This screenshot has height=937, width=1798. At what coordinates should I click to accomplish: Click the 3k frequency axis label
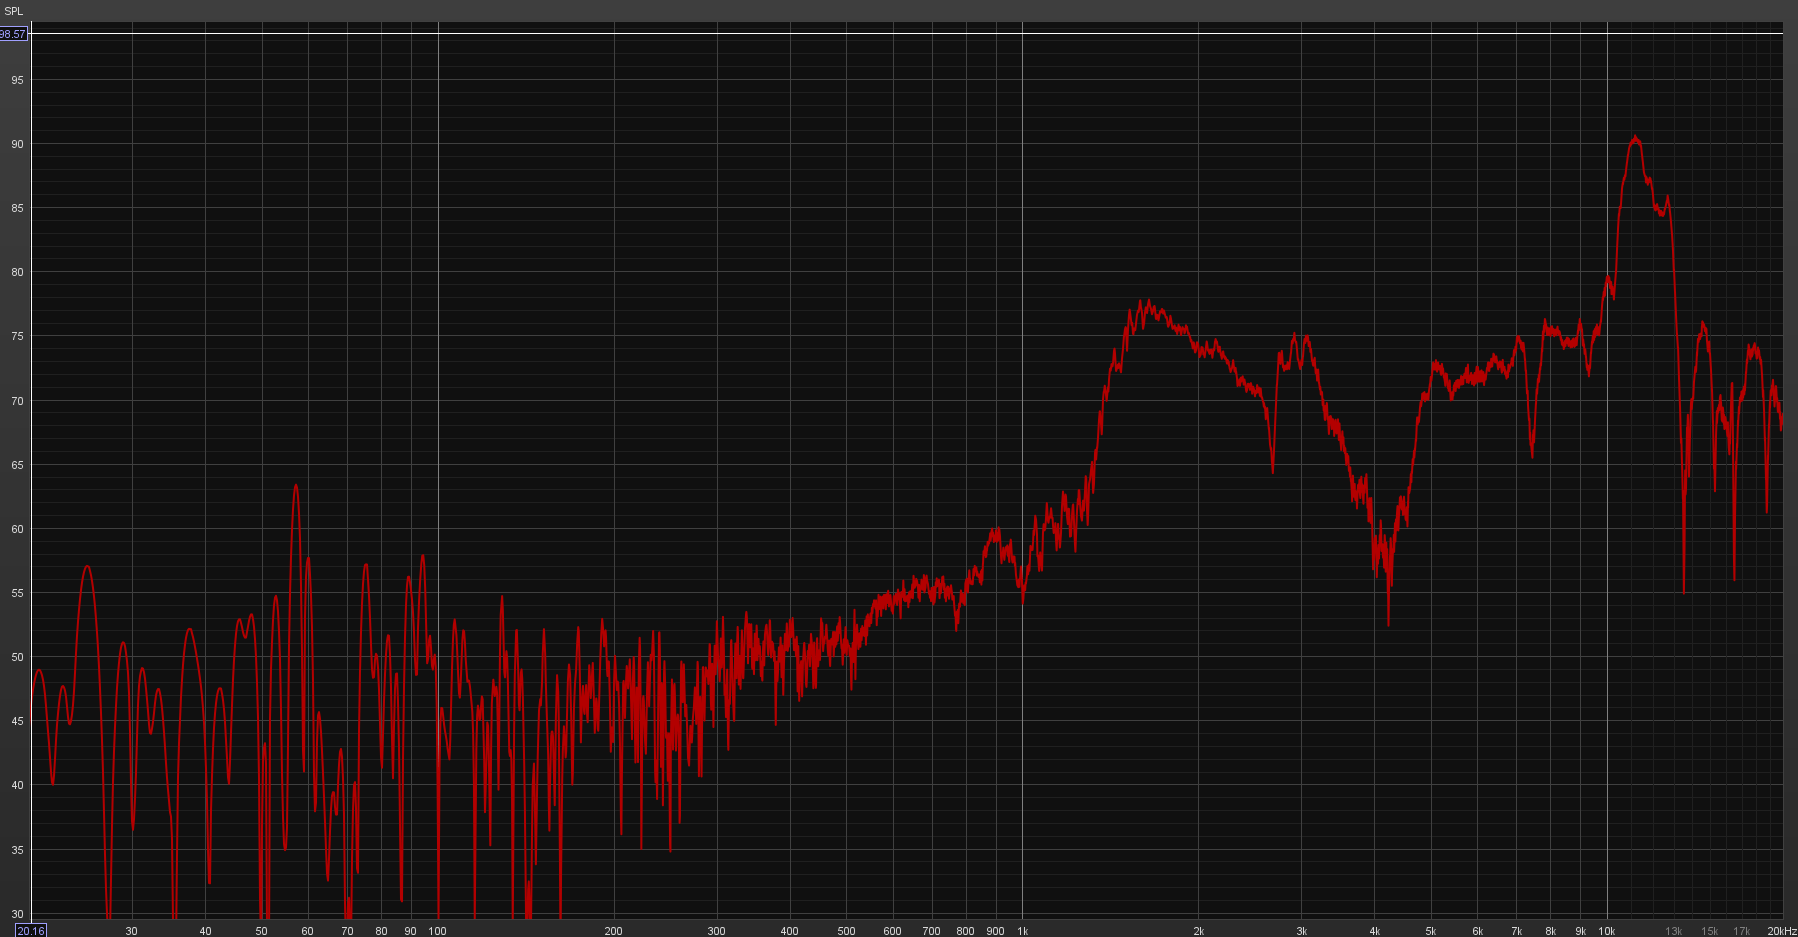tap(1301, 931)
